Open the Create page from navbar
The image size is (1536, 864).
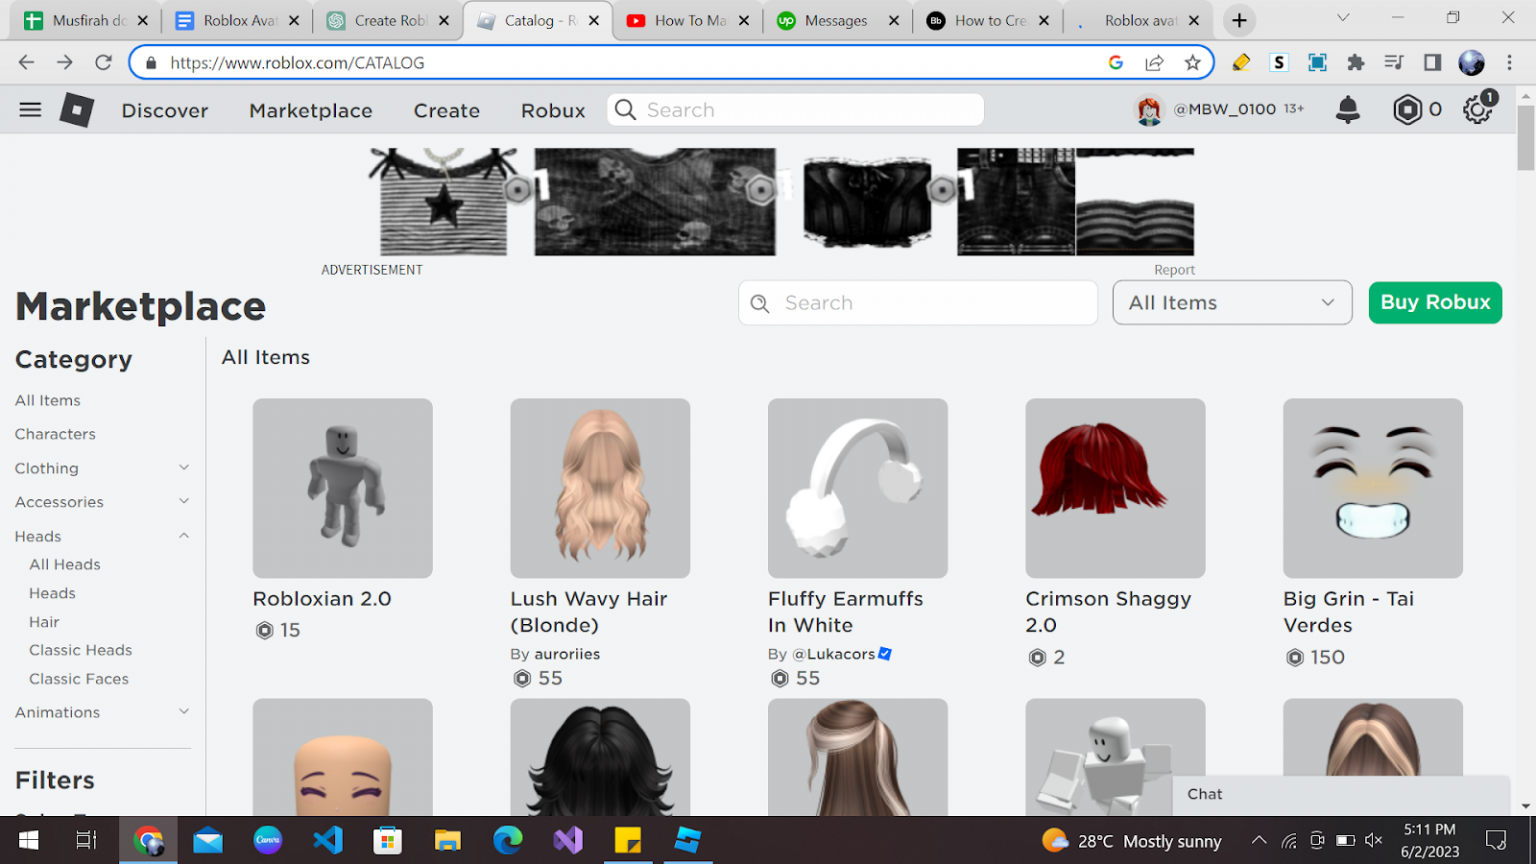[446, 110]
